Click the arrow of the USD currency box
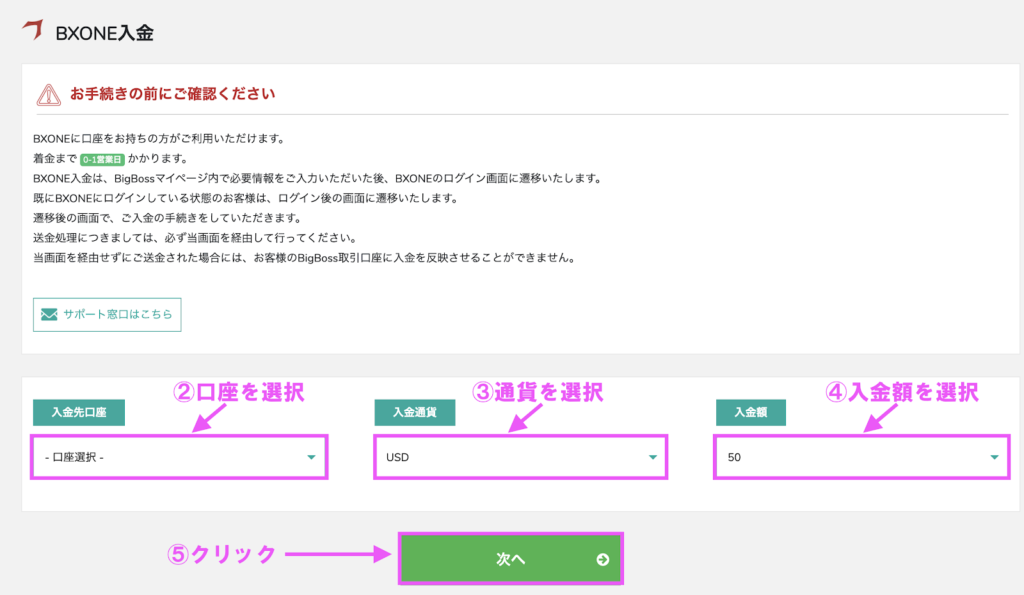This screenshot has width=1024, height=595. 652,457
